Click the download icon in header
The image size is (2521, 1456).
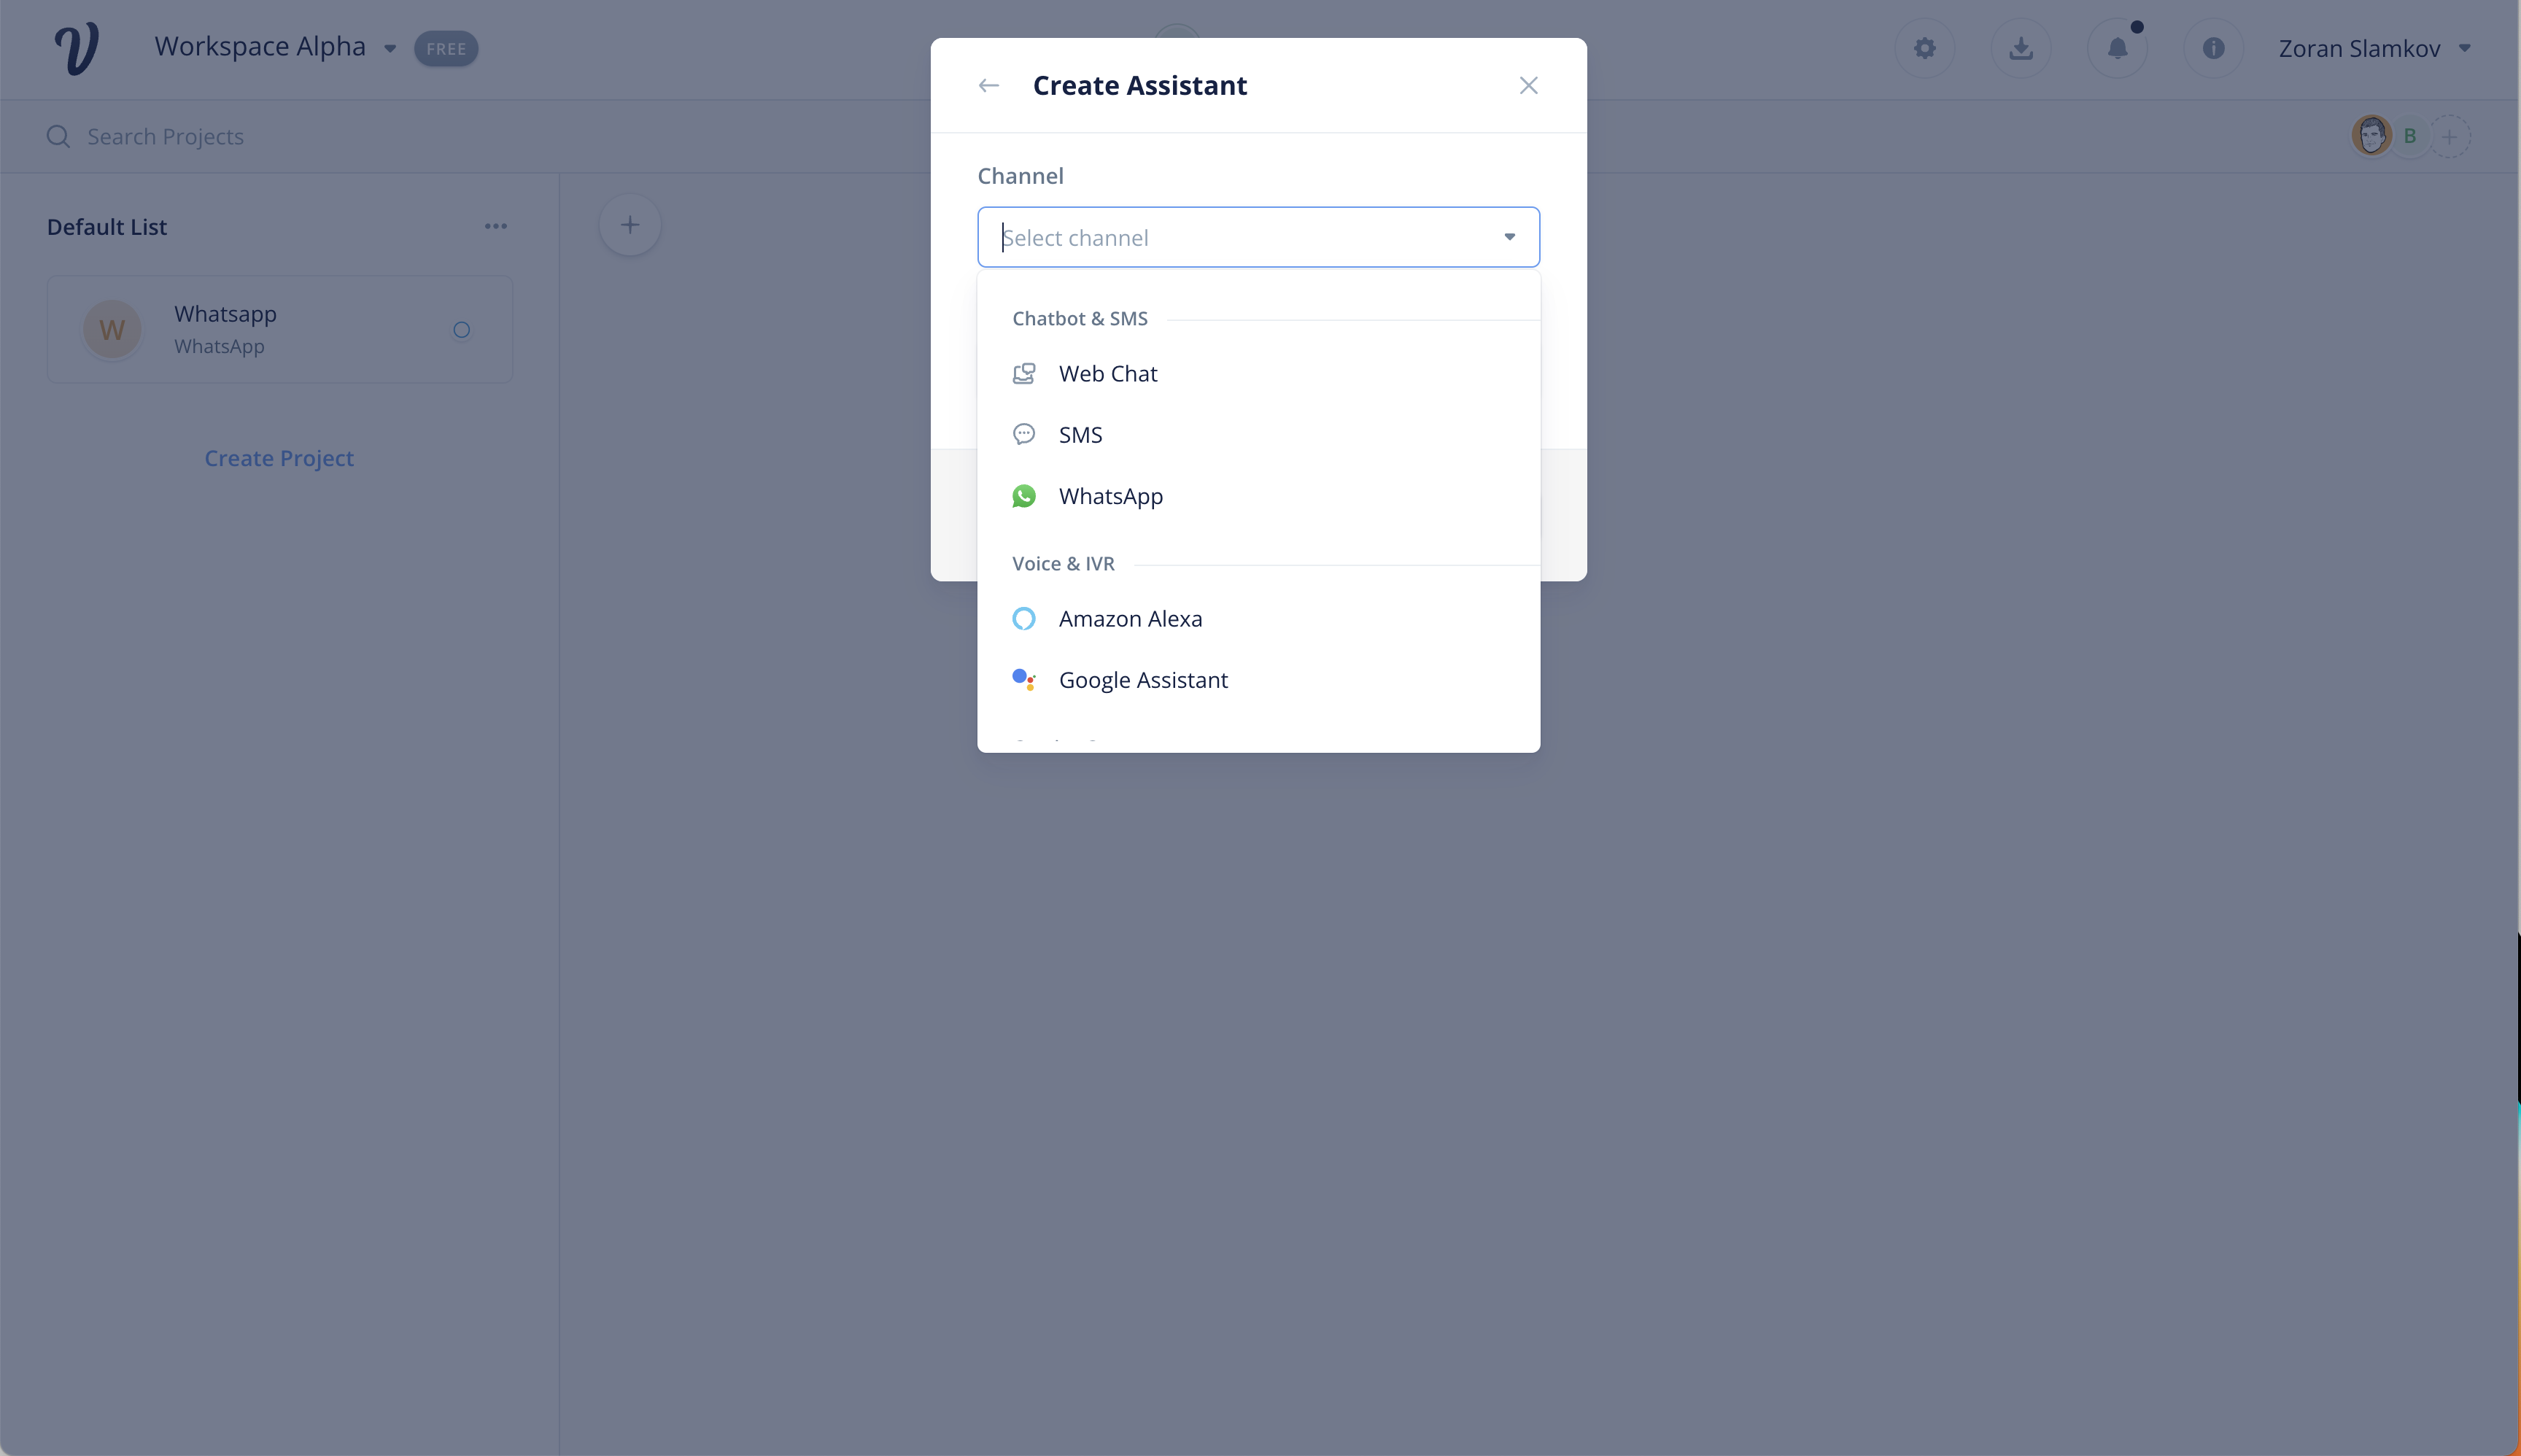click(x=2020, y=48)
